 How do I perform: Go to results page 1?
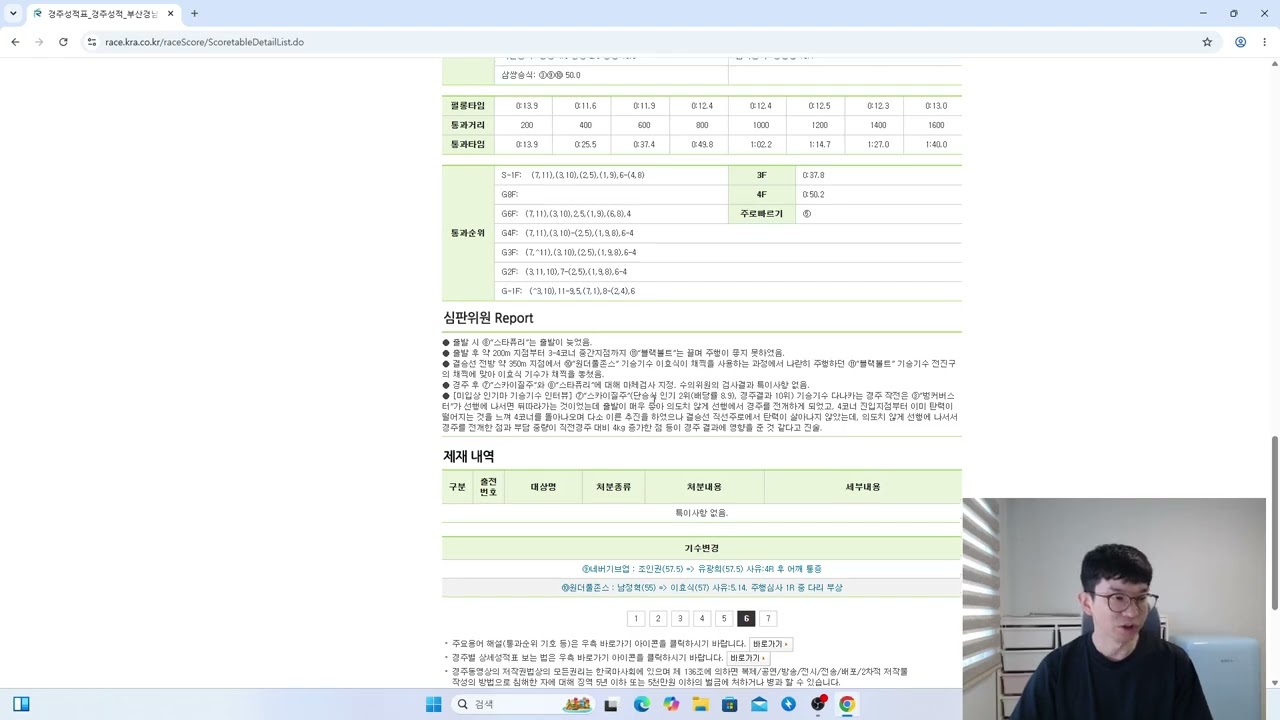pos(636,619)
